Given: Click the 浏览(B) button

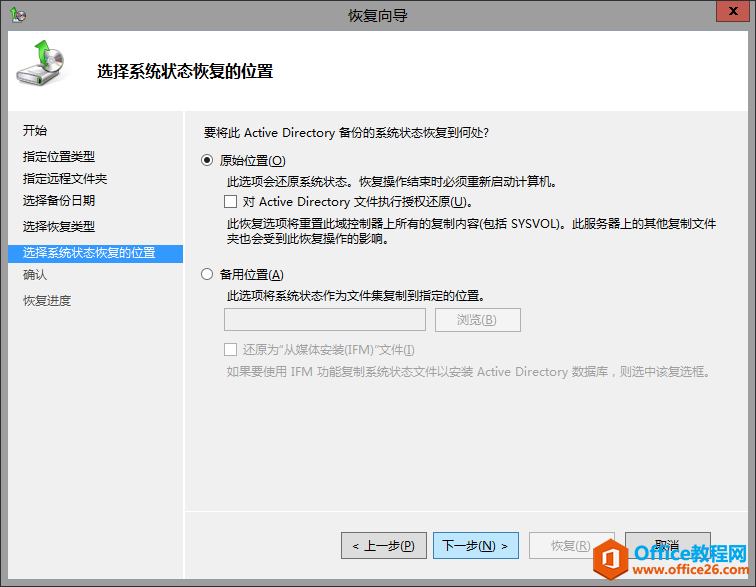Looking at the screenshot, I should point(477,320).
